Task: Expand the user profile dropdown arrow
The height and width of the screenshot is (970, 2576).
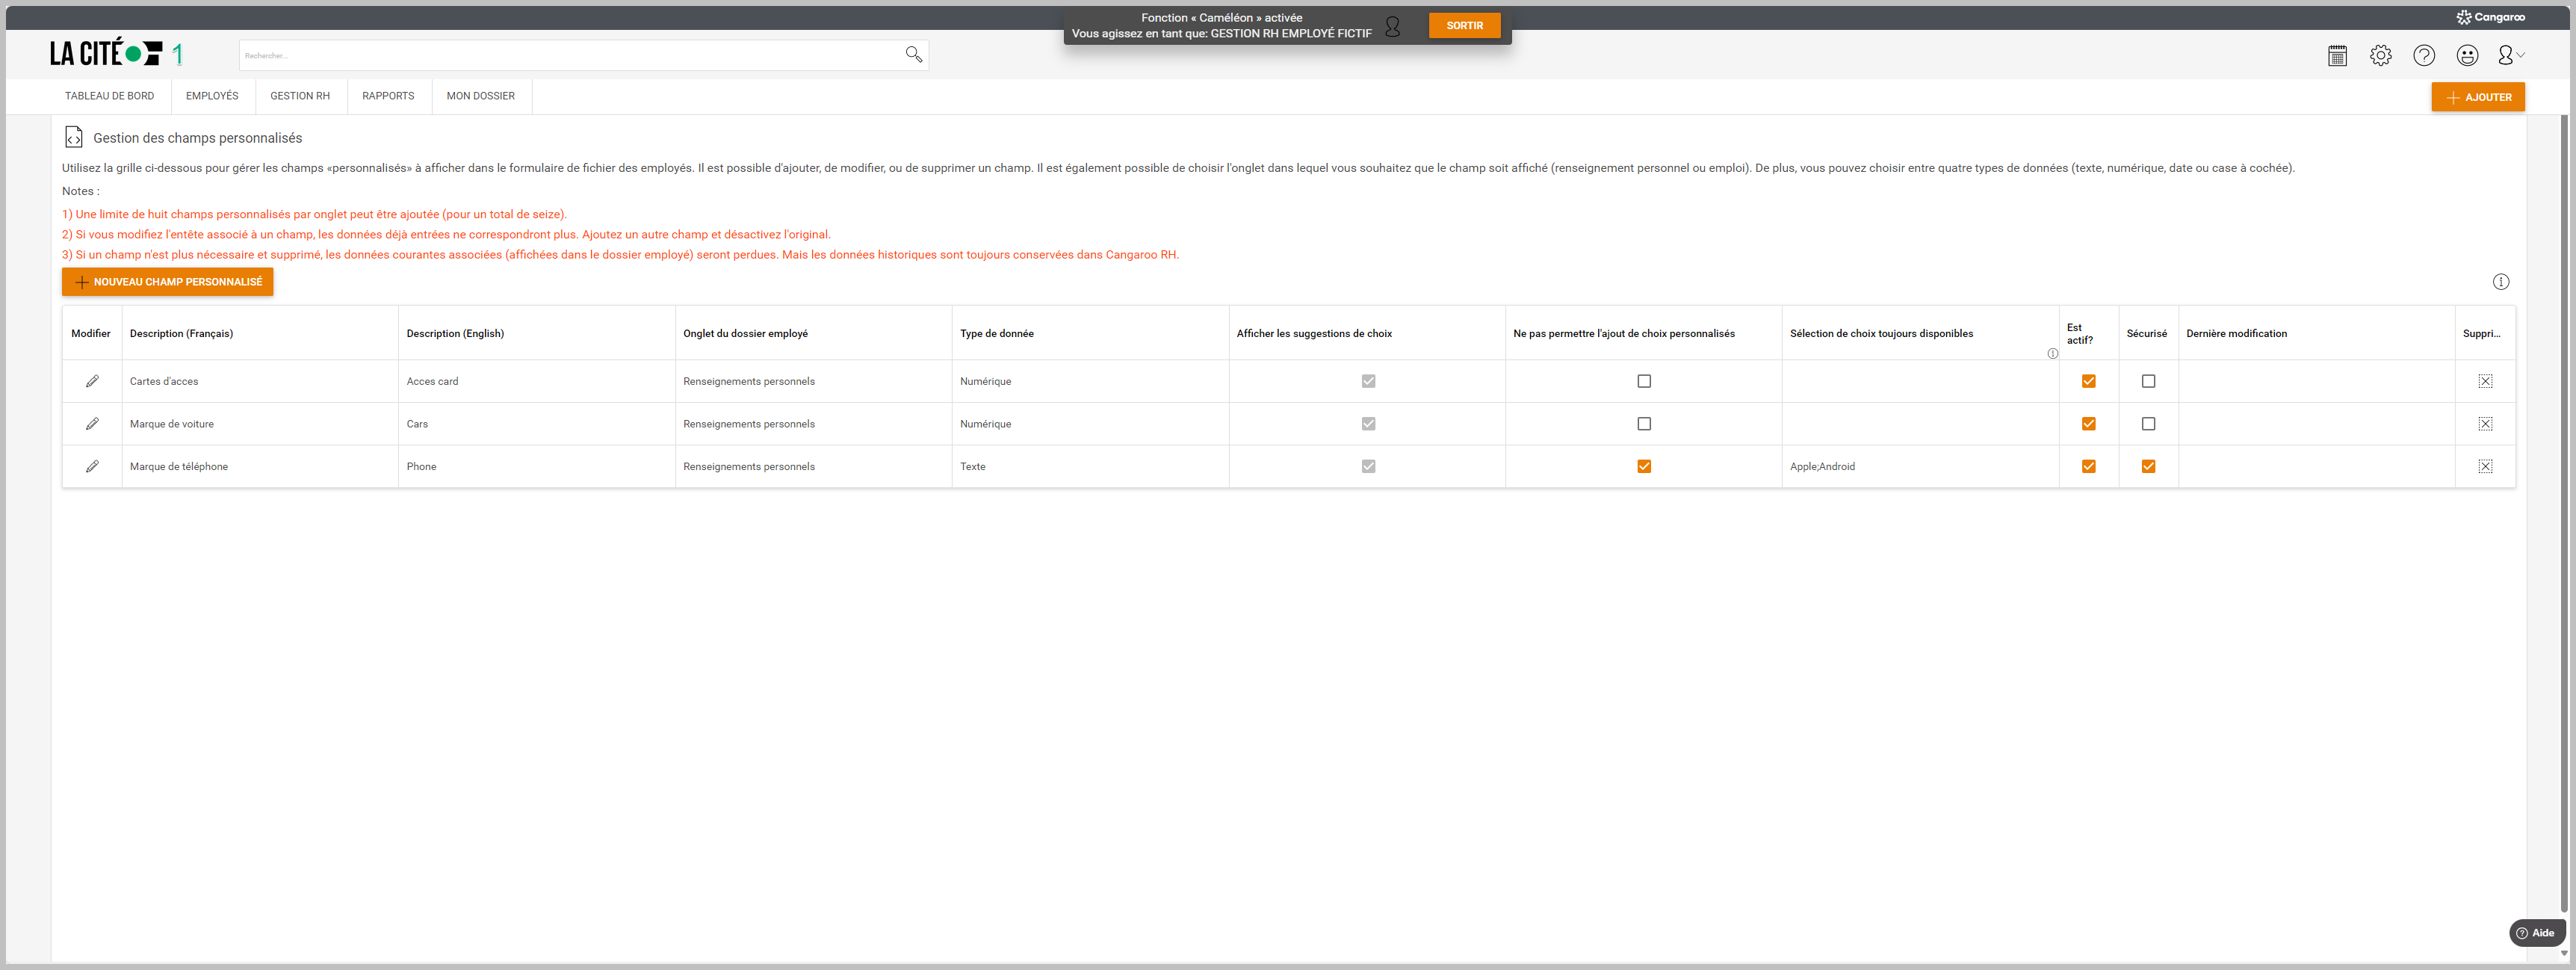Action: tap(2520, 56)
